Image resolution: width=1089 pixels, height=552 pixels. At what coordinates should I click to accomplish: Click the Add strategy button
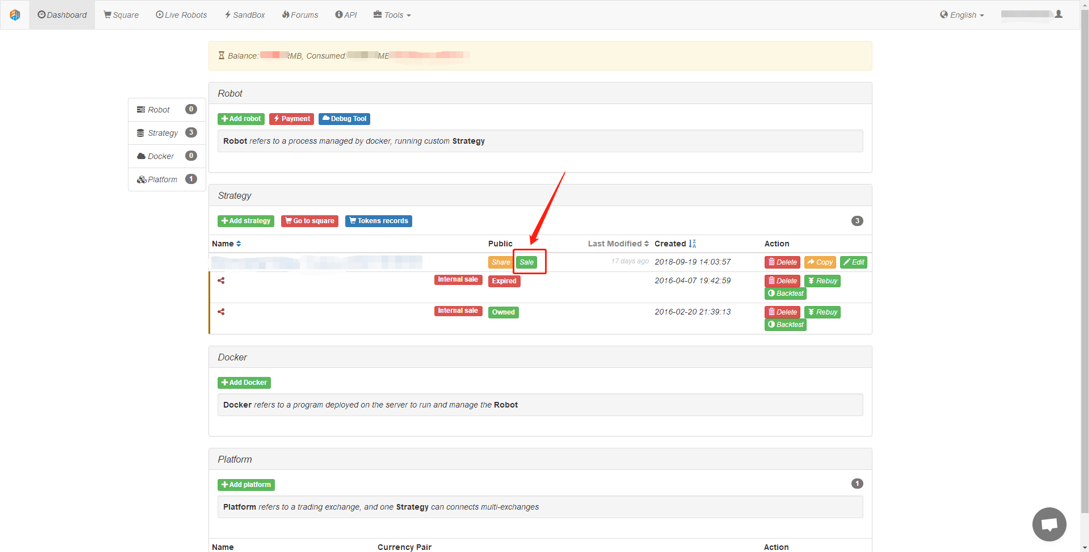click(246, 221)
